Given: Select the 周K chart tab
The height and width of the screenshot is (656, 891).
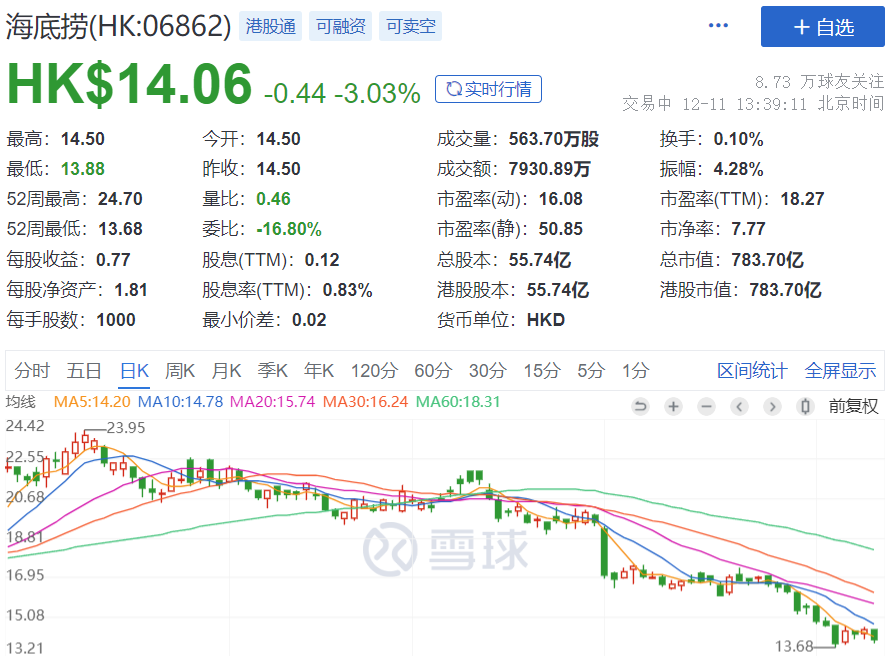Looking at the screenshot, I should 180,371.
